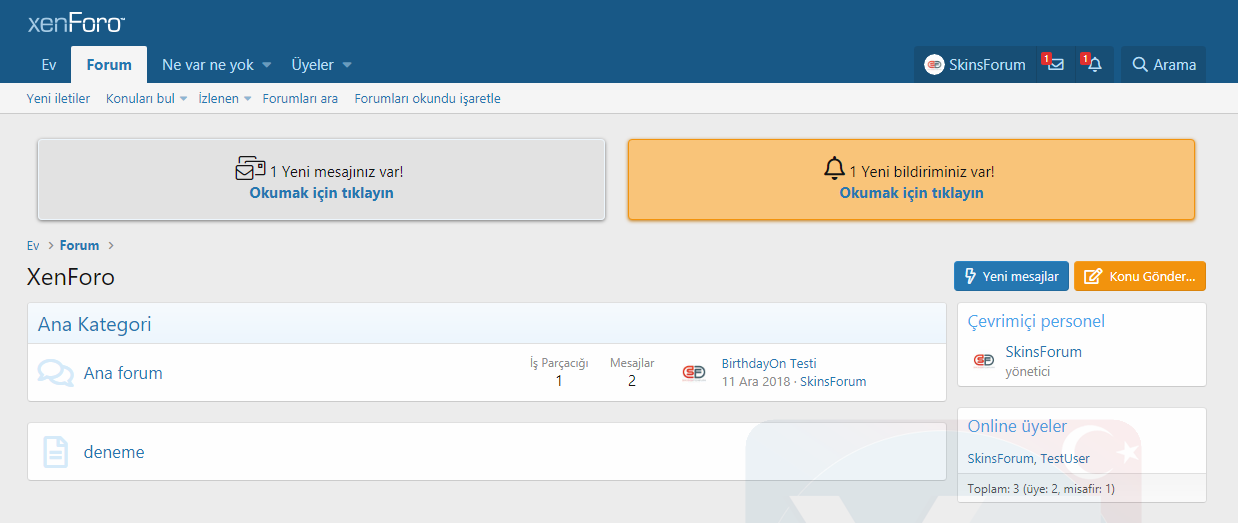Click the large bell icon in notification banner
Image resolution: width=1238 pixels, height=523 pixels.
click(834, 169)
